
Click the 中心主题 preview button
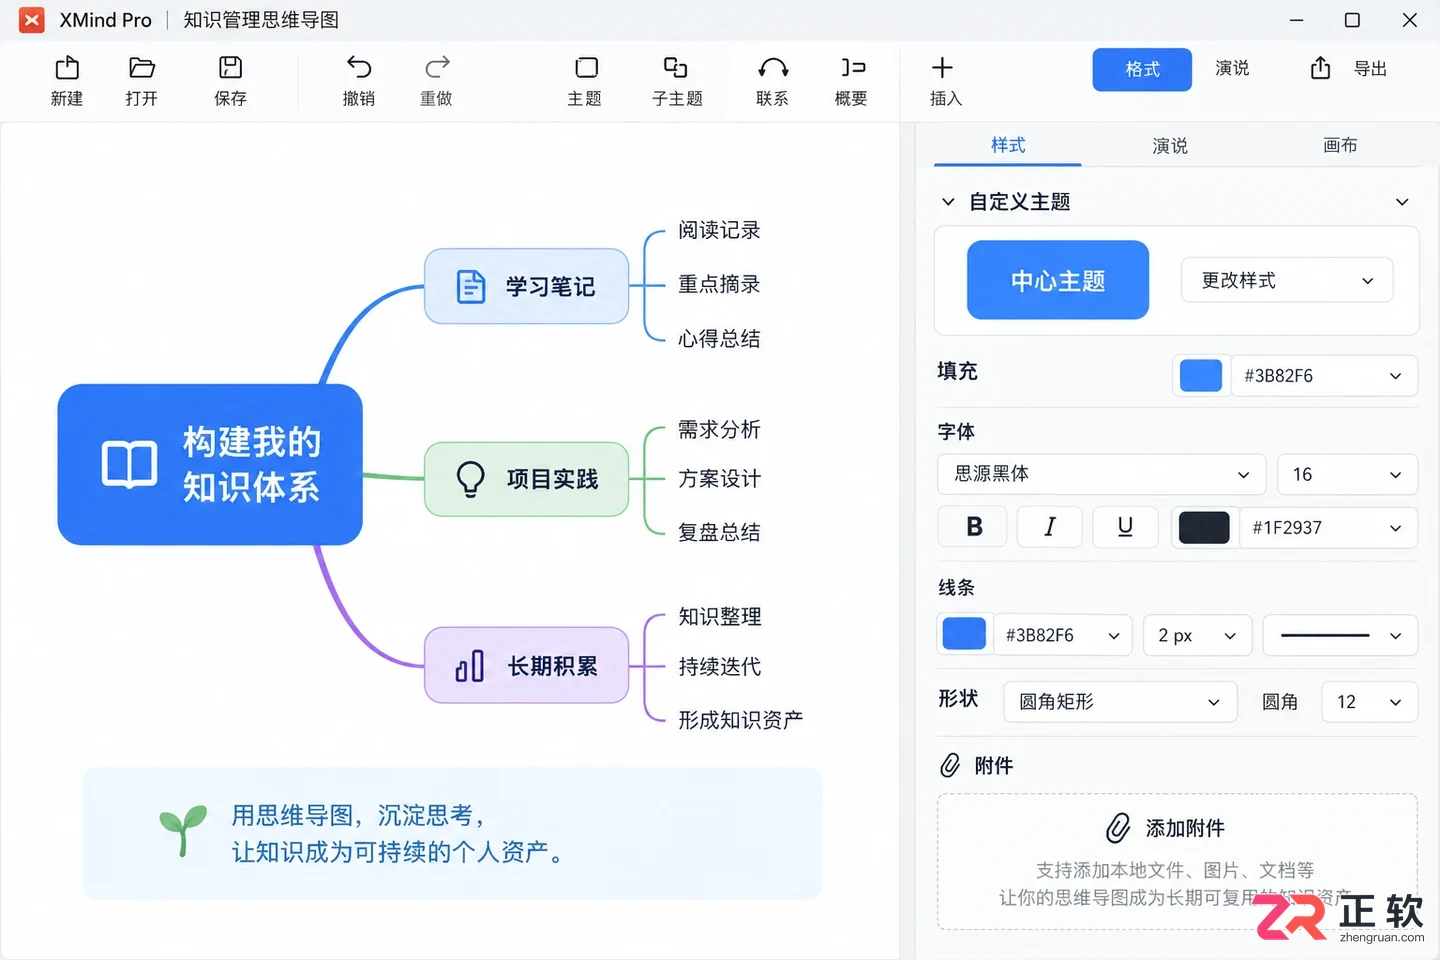pos(1058,280)
